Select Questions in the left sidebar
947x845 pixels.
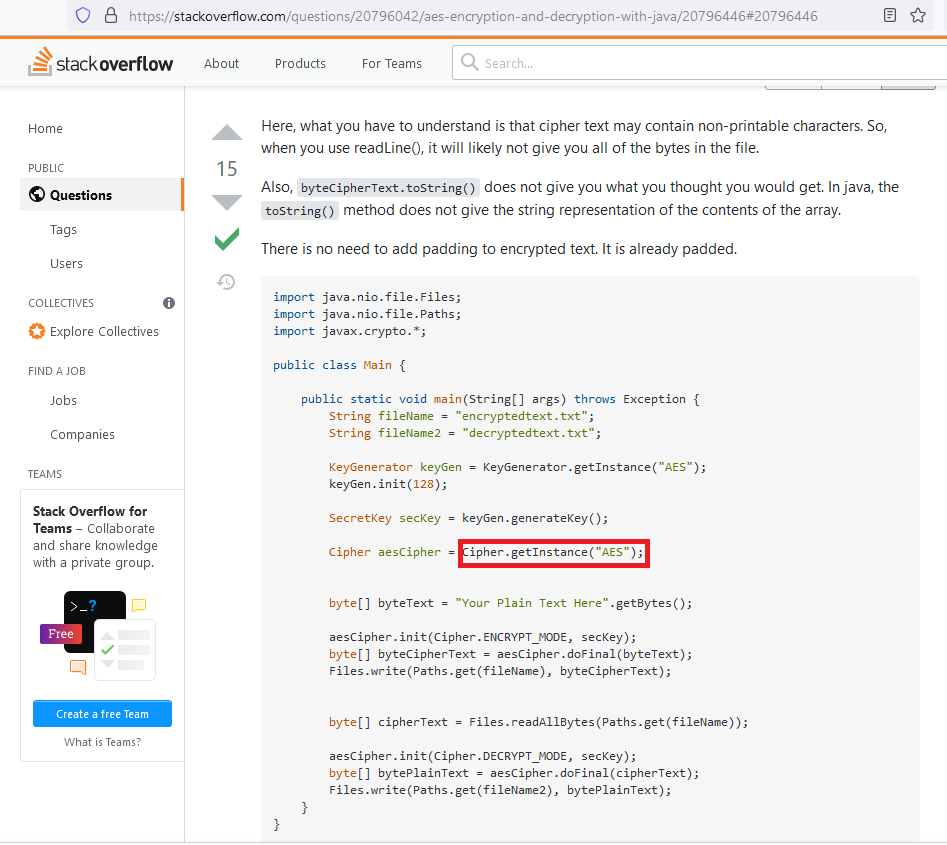click(x=101, y=194)
